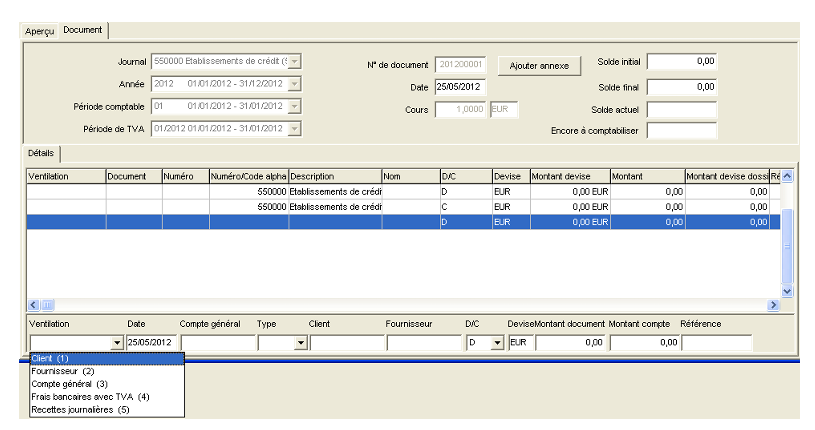Click the table's scroll up arrow
This screenshot has width=815, height=430.
click(787, 176)
